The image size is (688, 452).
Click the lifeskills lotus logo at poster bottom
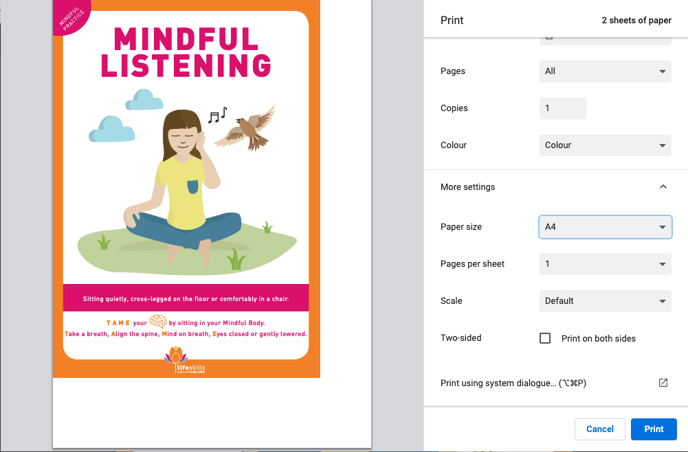176,360
